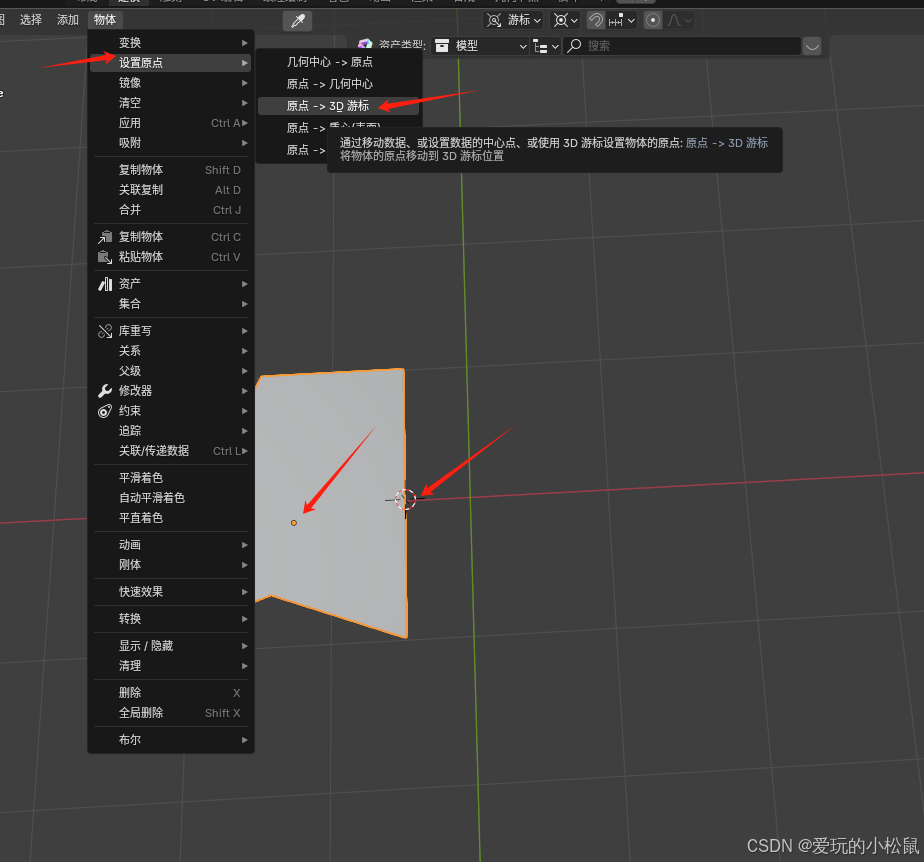Select 几何中心 -> 原点 option
The width and height of the screenshot is (924, 862).
click(339, 62)
